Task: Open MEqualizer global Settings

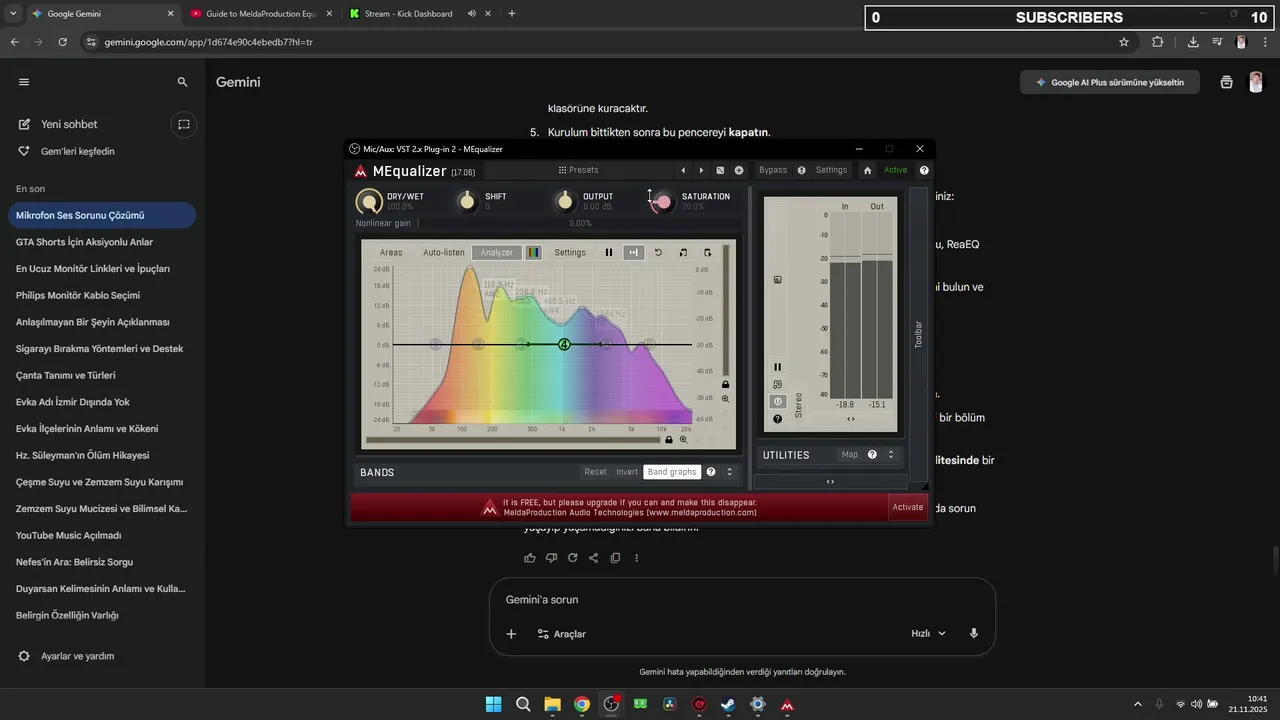Action: 831,170
